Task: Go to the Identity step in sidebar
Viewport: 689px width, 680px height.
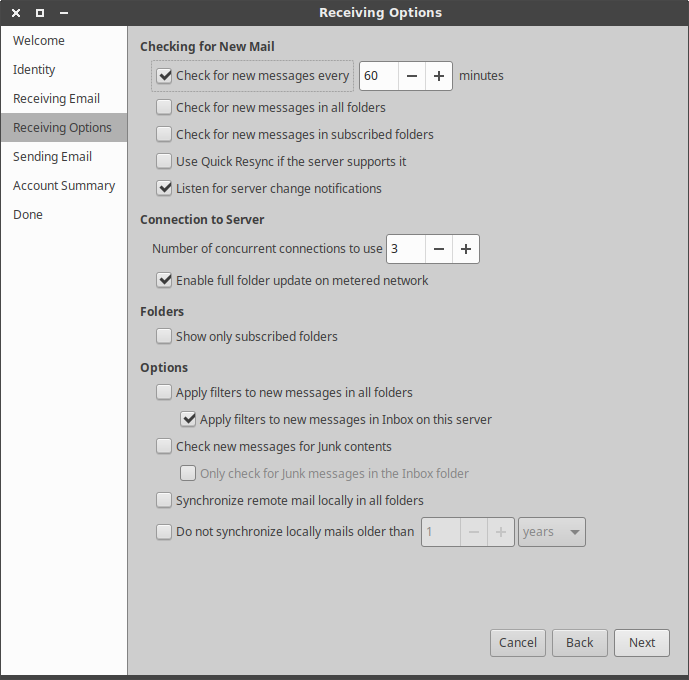Action: (34, 70)
